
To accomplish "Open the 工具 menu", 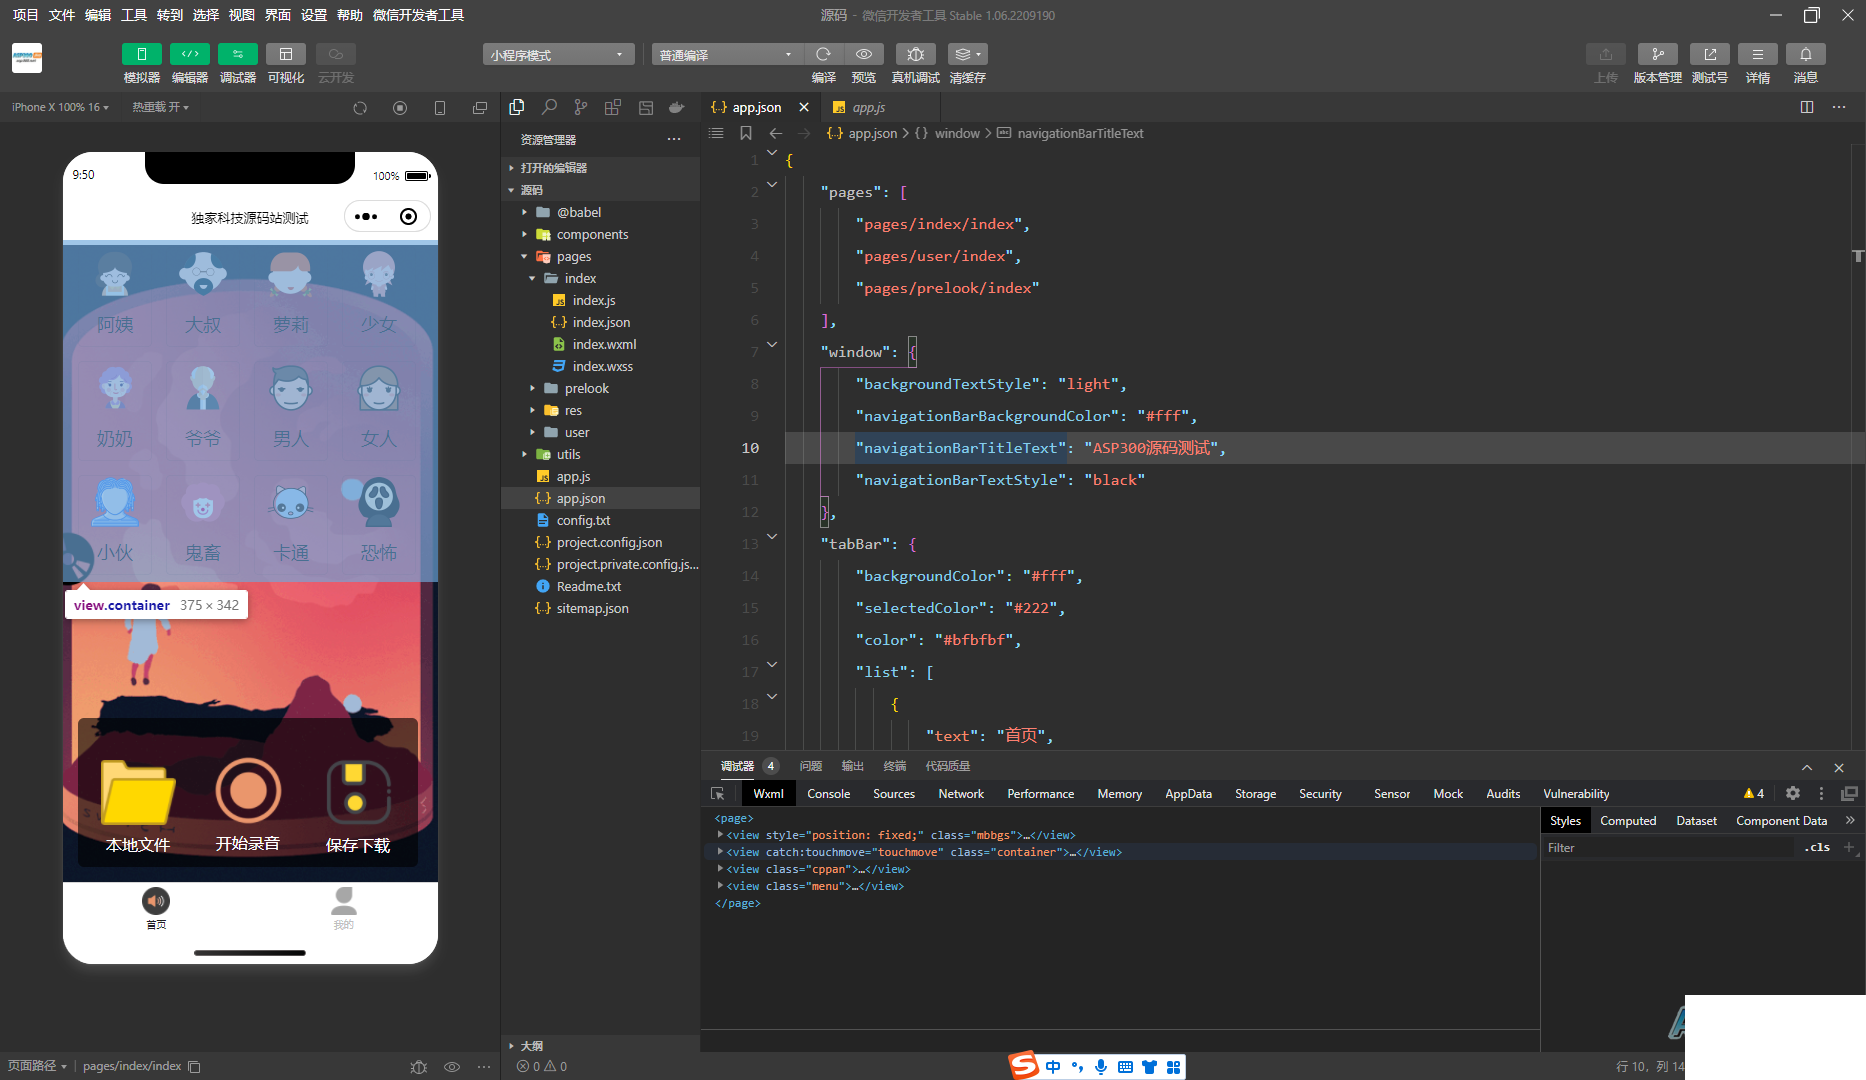I will [x=134, y=15].
